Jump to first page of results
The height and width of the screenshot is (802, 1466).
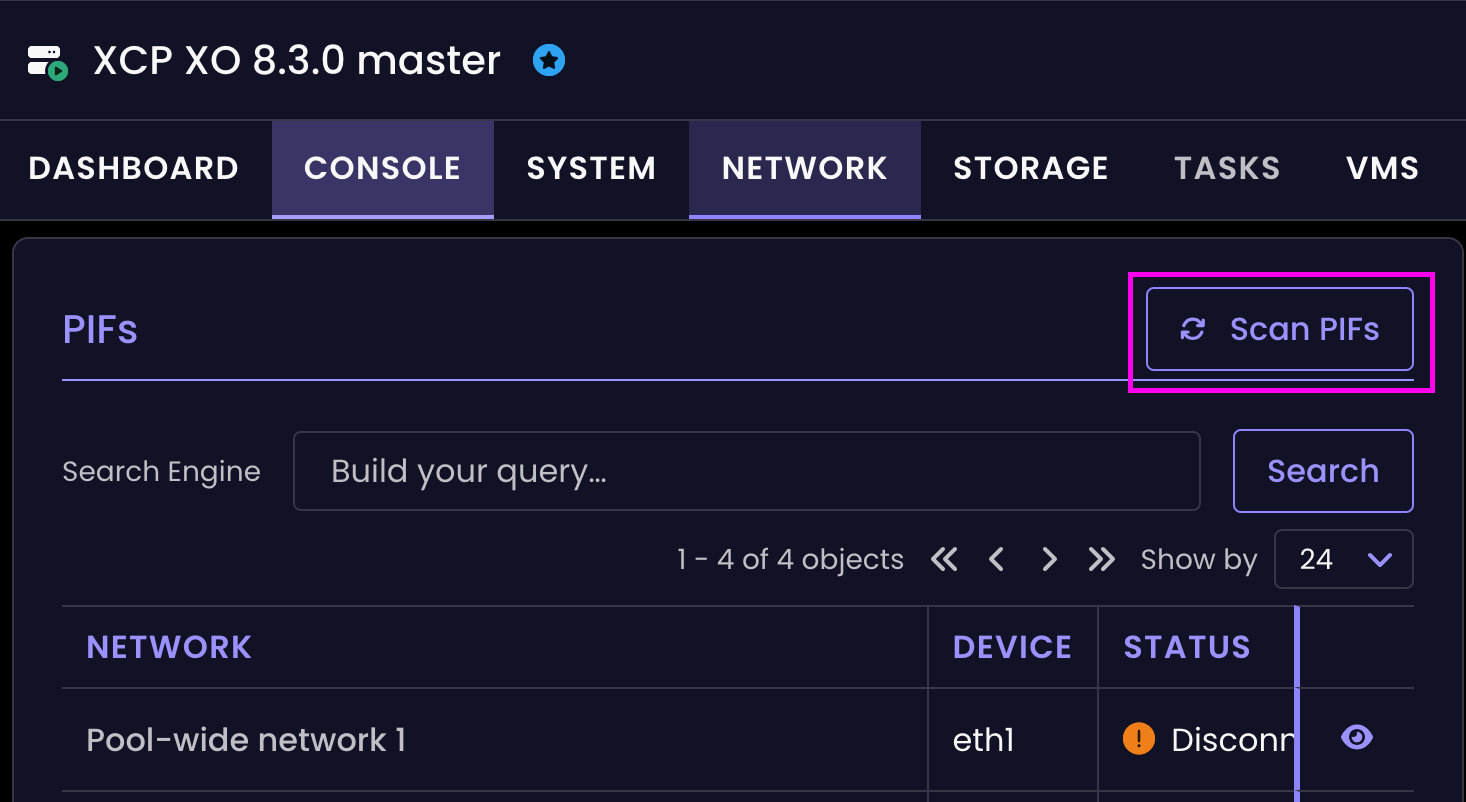pos(944,559)
